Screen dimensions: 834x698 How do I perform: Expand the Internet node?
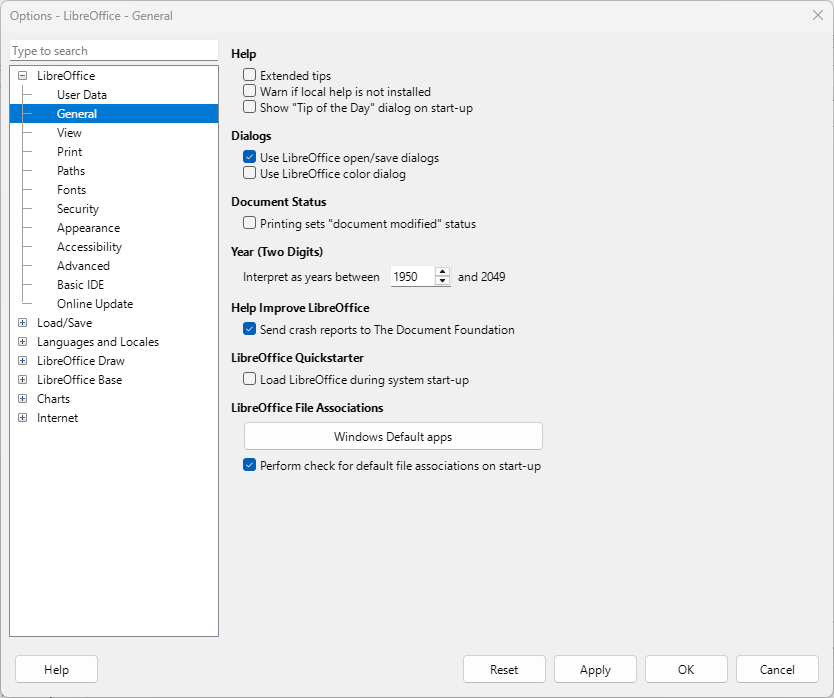(22, 418)
